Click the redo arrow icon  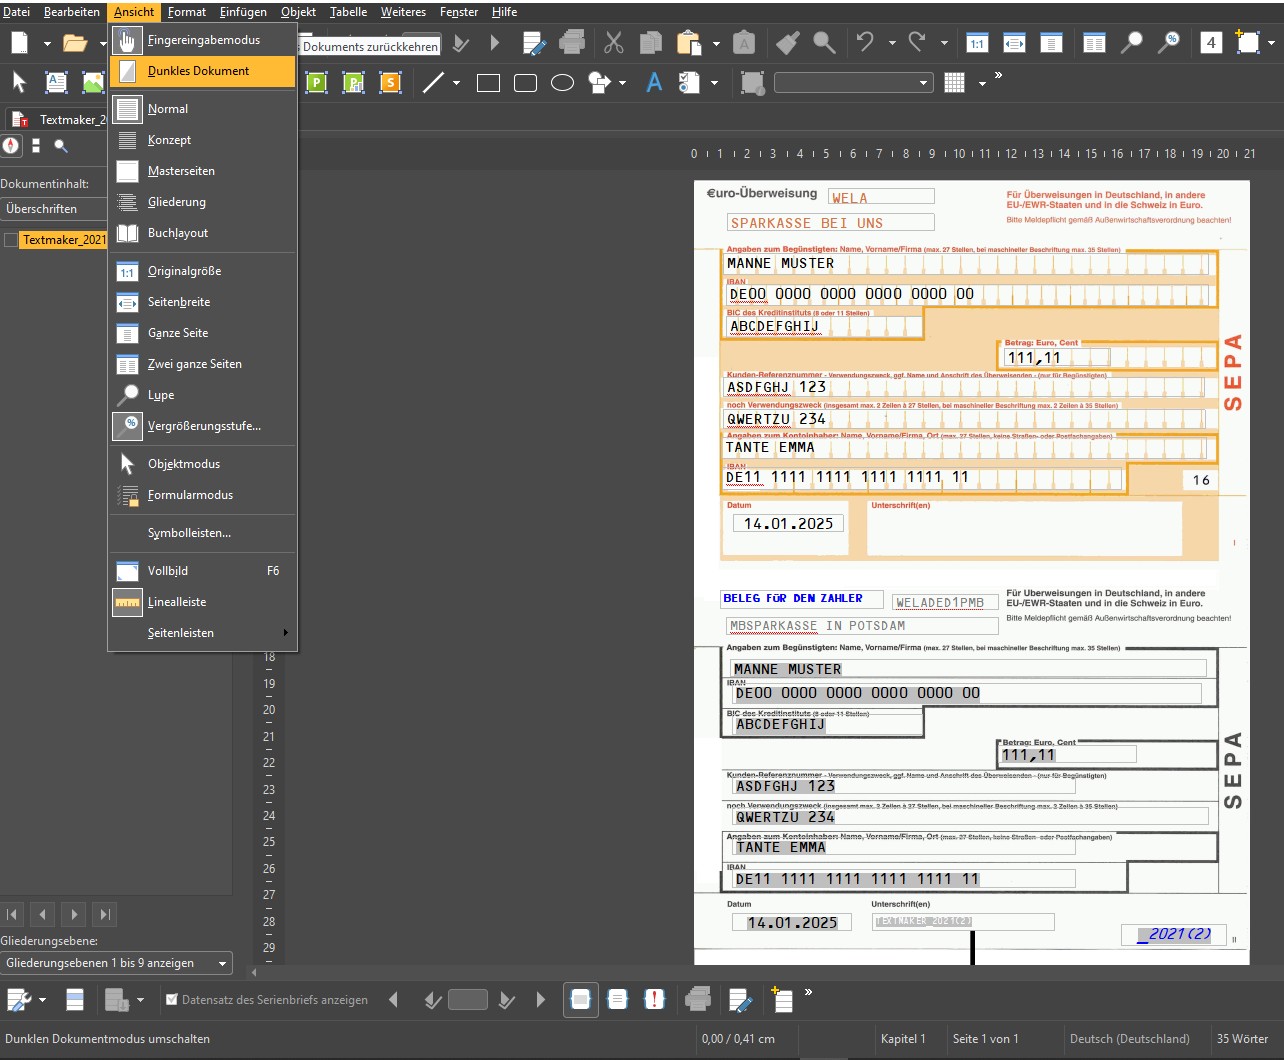point(917,43)
